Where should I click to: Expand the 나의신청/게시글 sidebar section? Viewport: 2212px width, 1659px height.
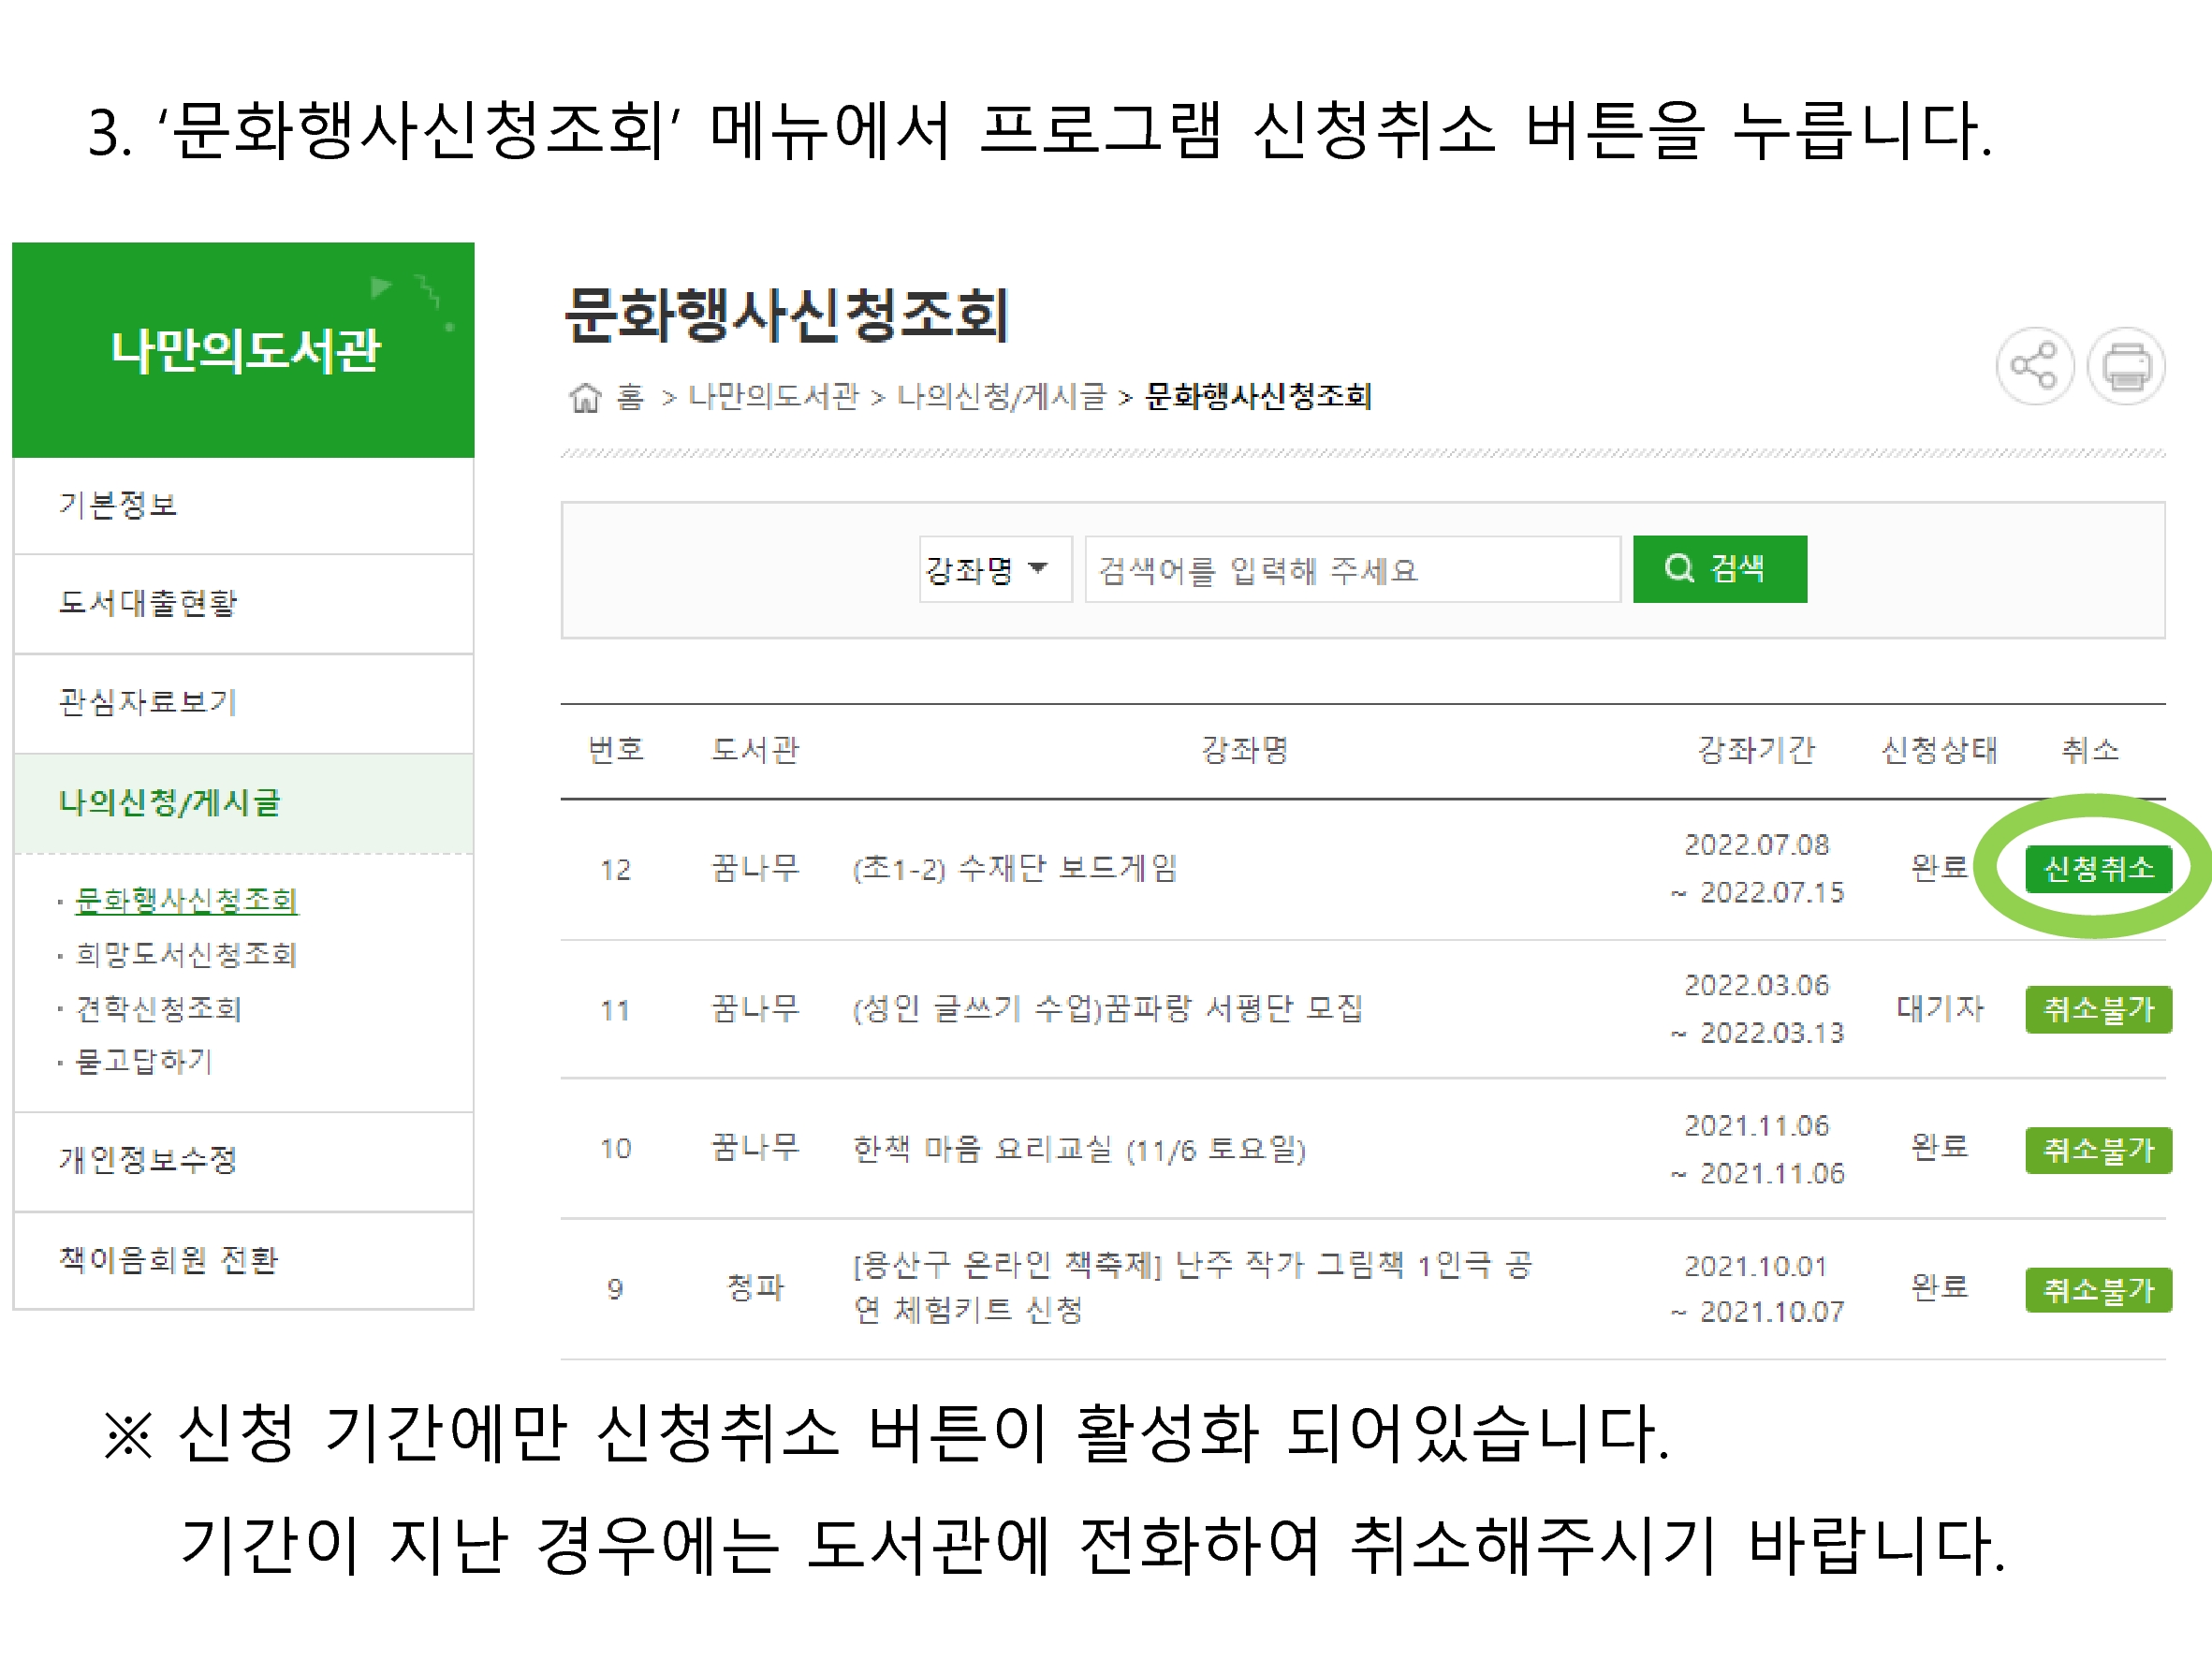point(170,802)
